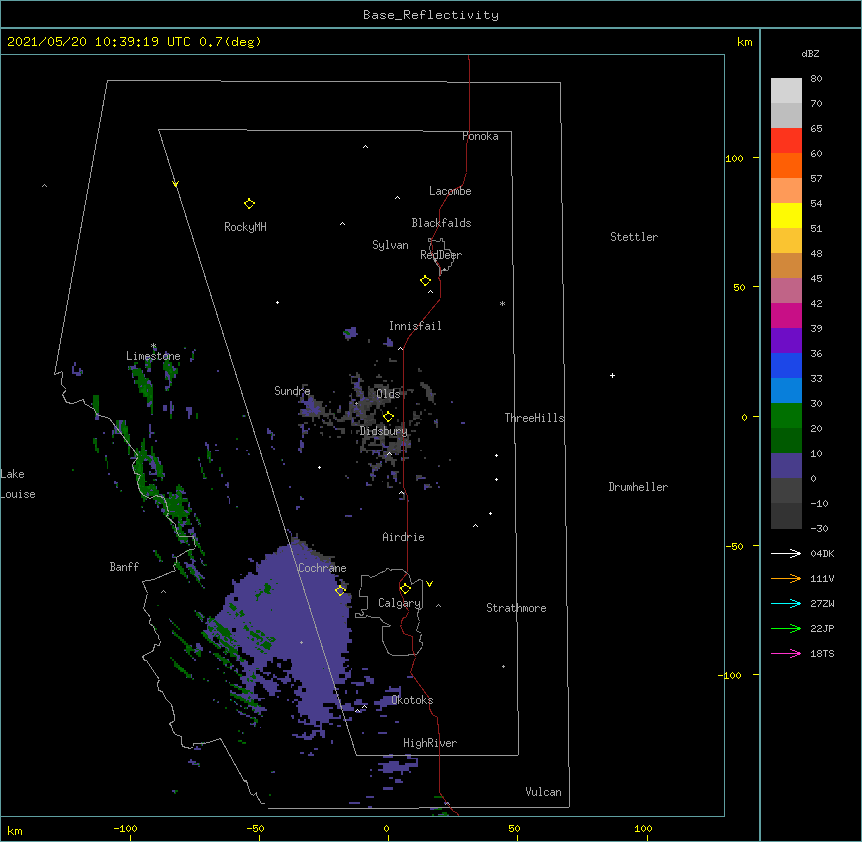Viewport: 862px width, 842px height.
Task: Click the Drumheller label
Action: coord(638,487)
